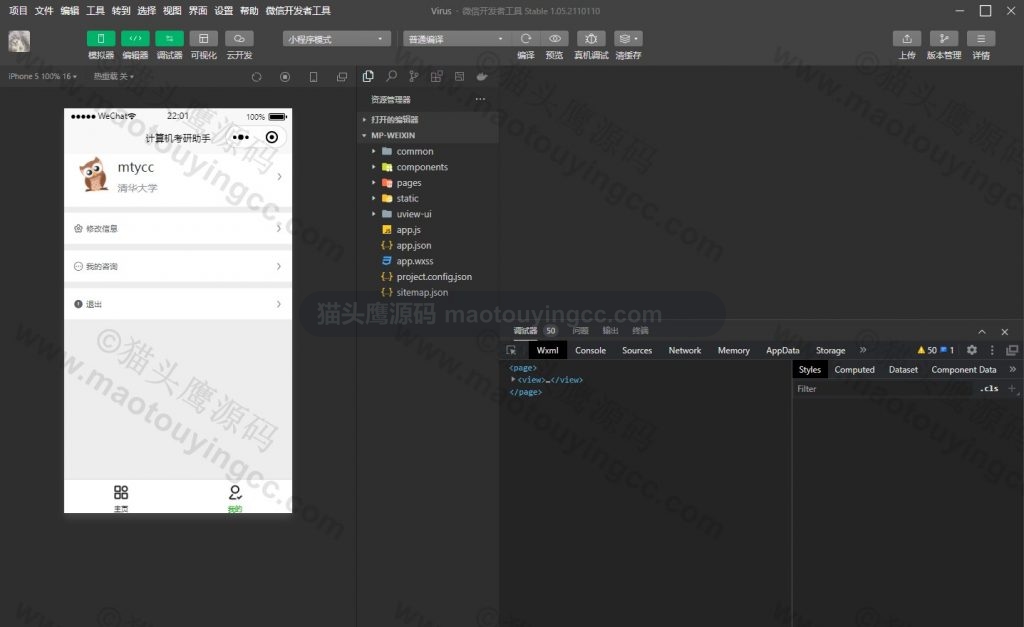Collapse the MP-WEIXIN project root
The width and height of the screenshot is (1024, 627).
tap(428, 135)
